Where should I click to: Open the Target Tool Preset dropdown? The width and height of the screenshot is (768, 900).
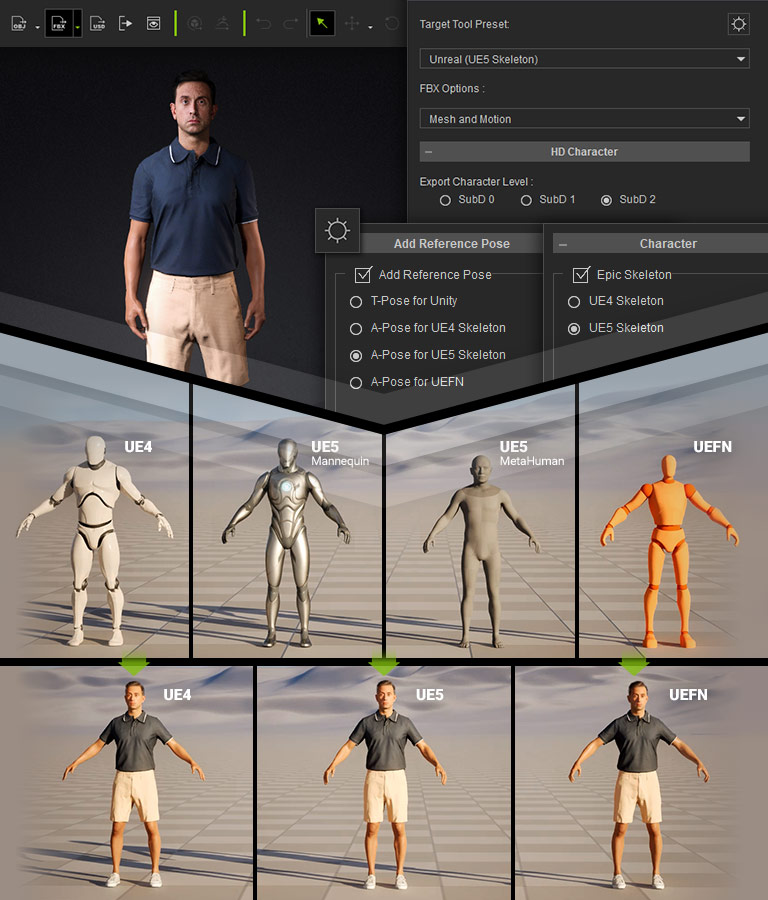click(x=584, y=60)
